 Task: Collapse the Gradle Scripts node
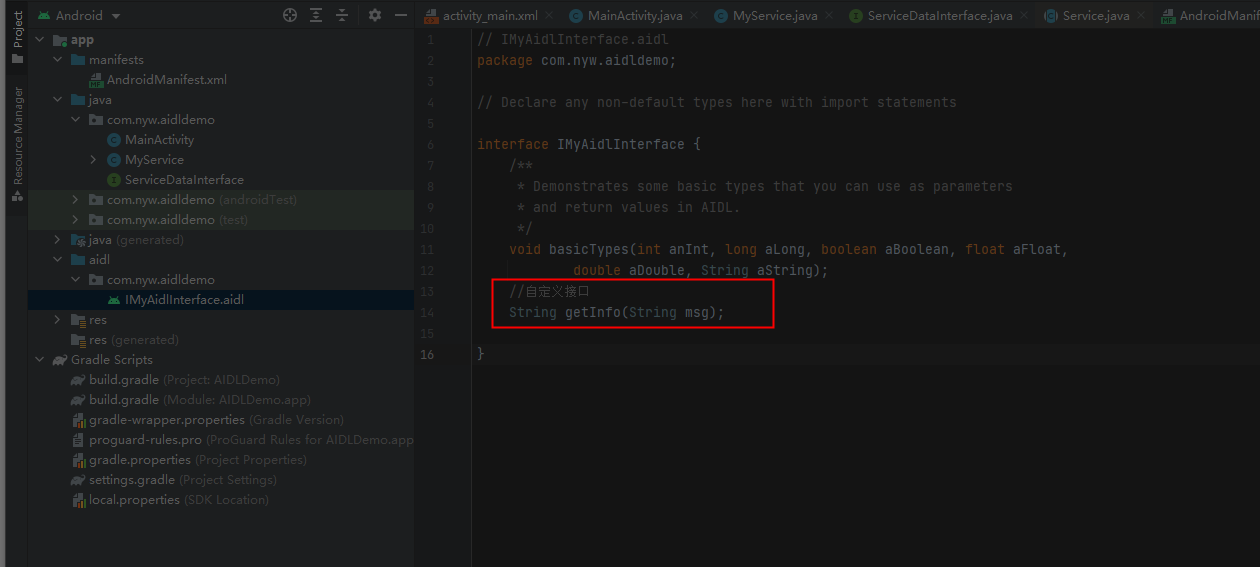40,360
